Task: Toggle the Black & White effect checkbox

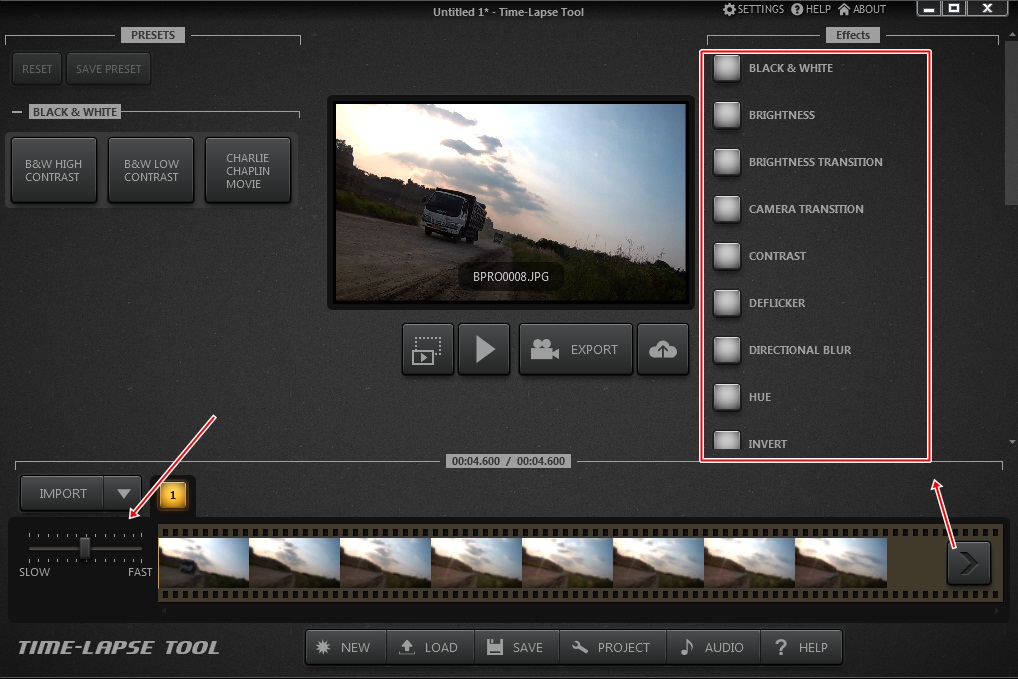Action: [x=726, y=68]
